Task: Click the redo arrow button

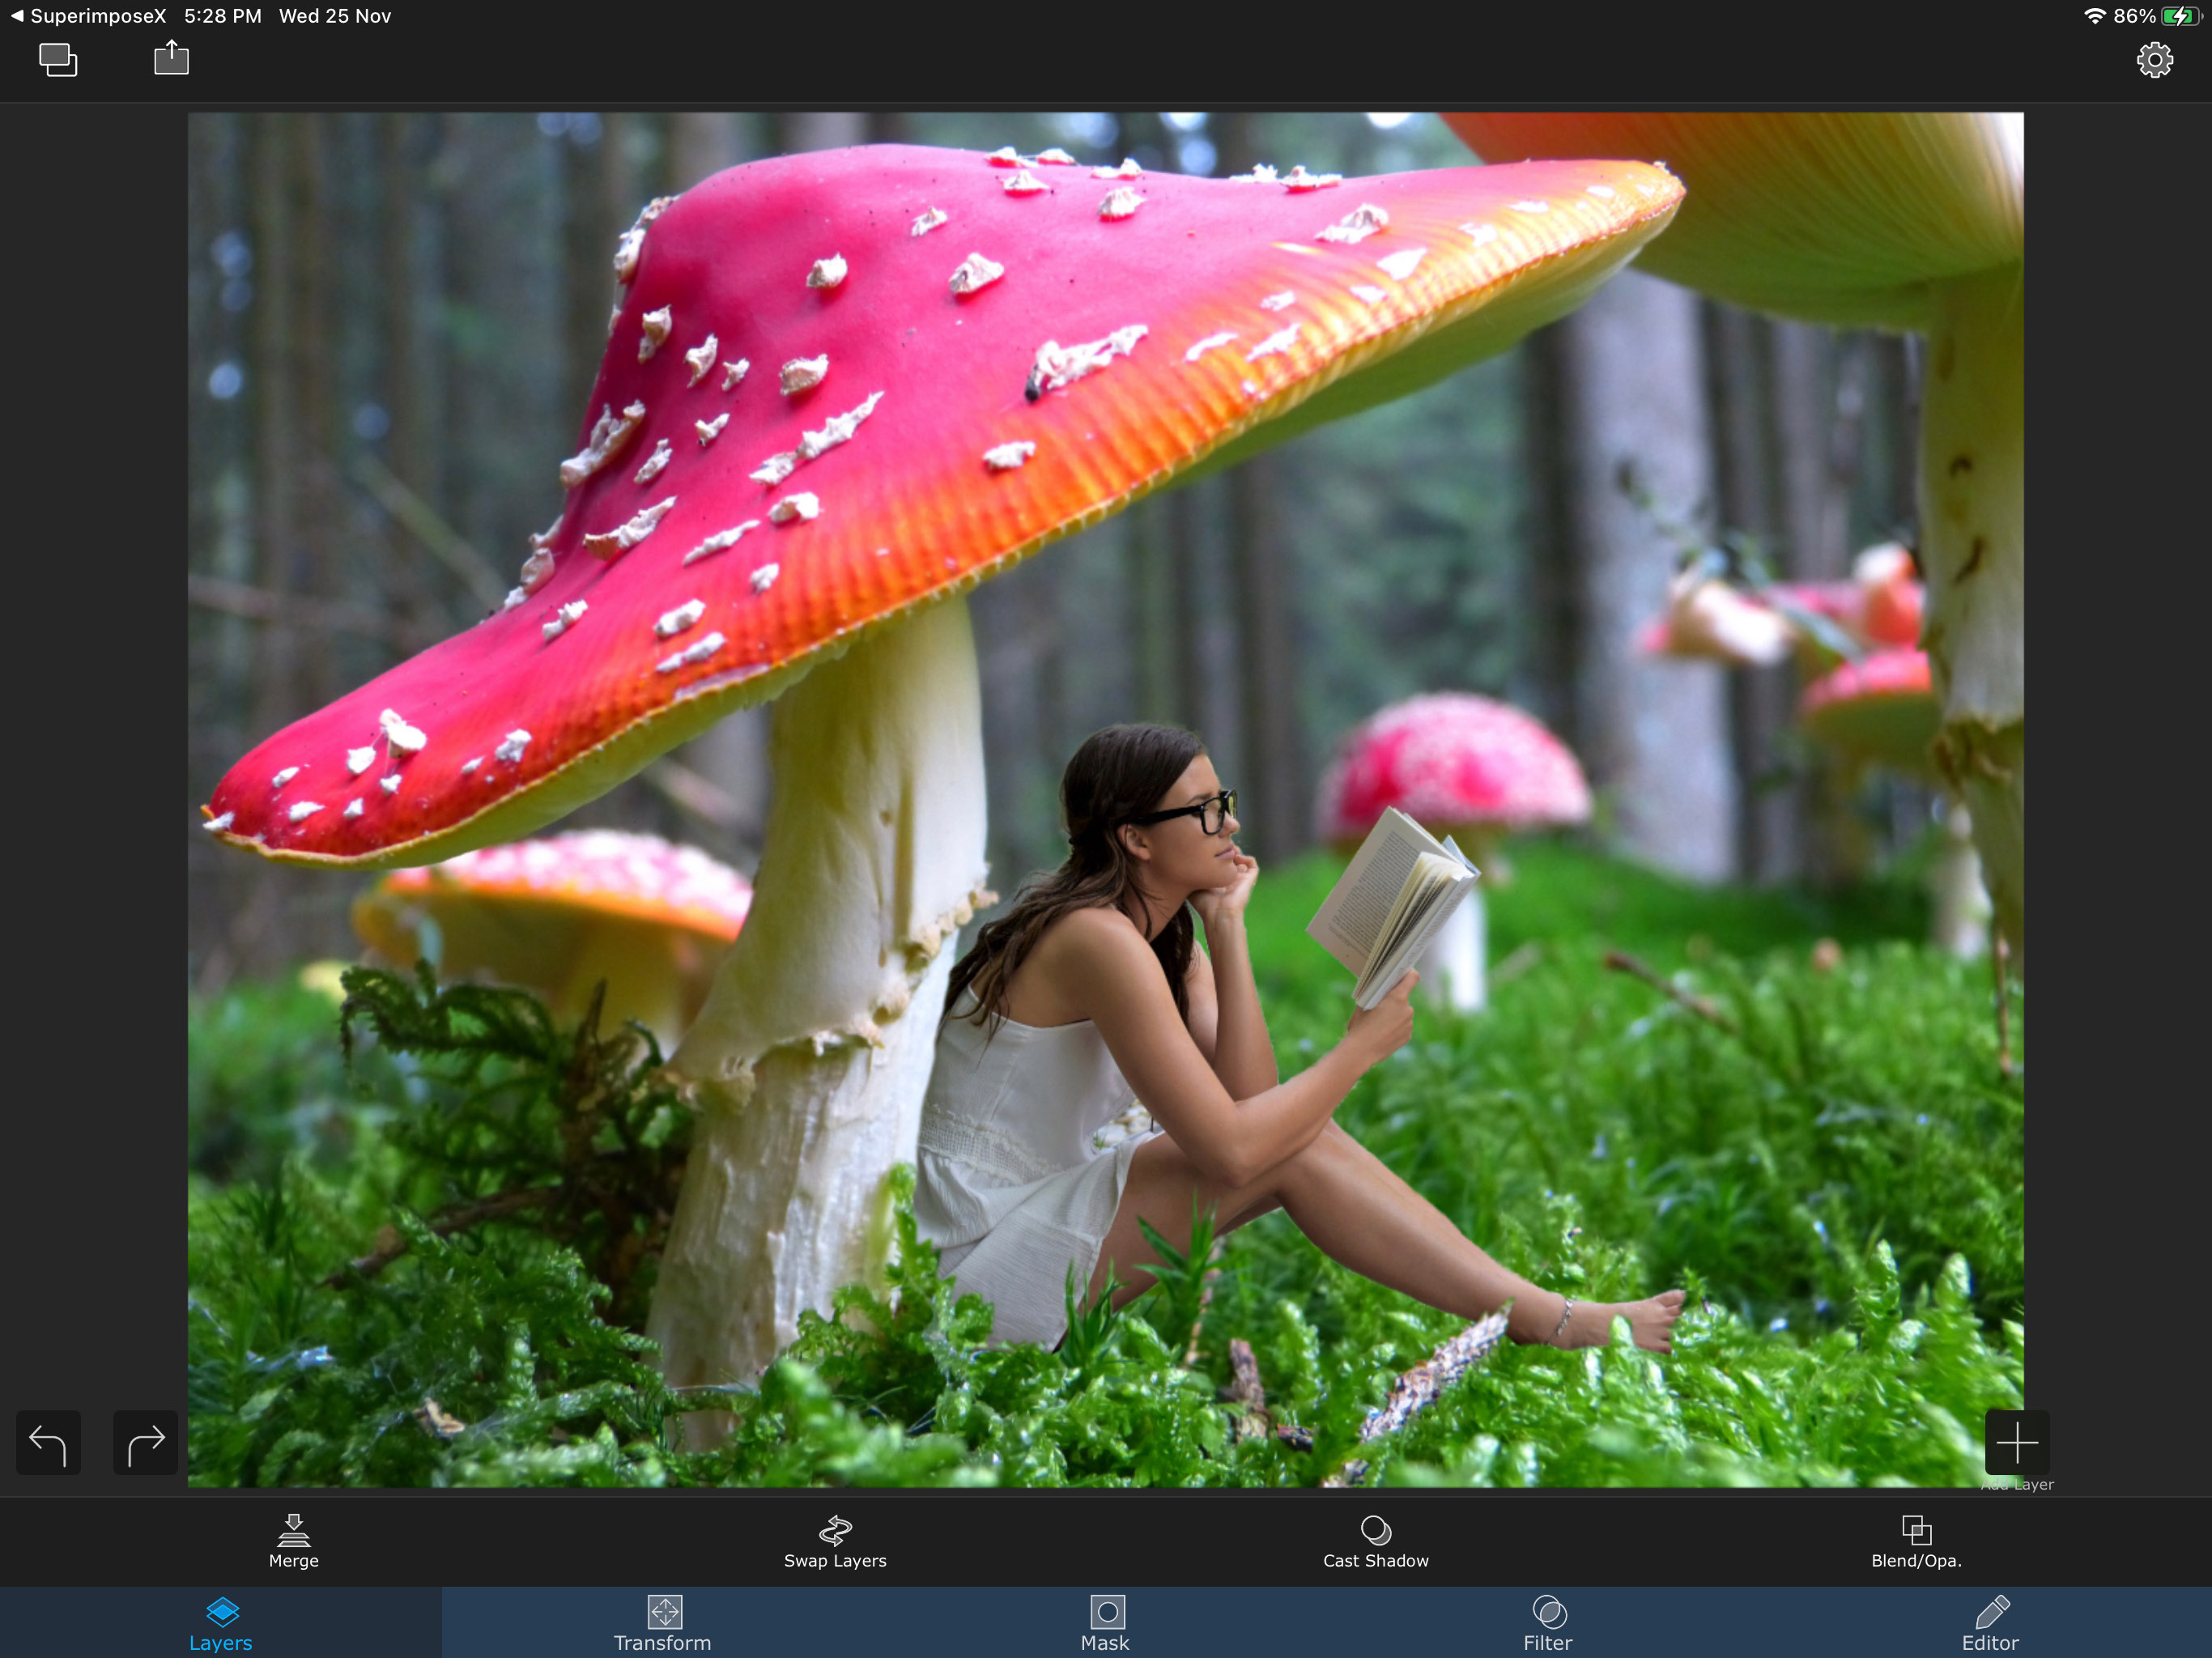Action: (x=146, y=1442)
